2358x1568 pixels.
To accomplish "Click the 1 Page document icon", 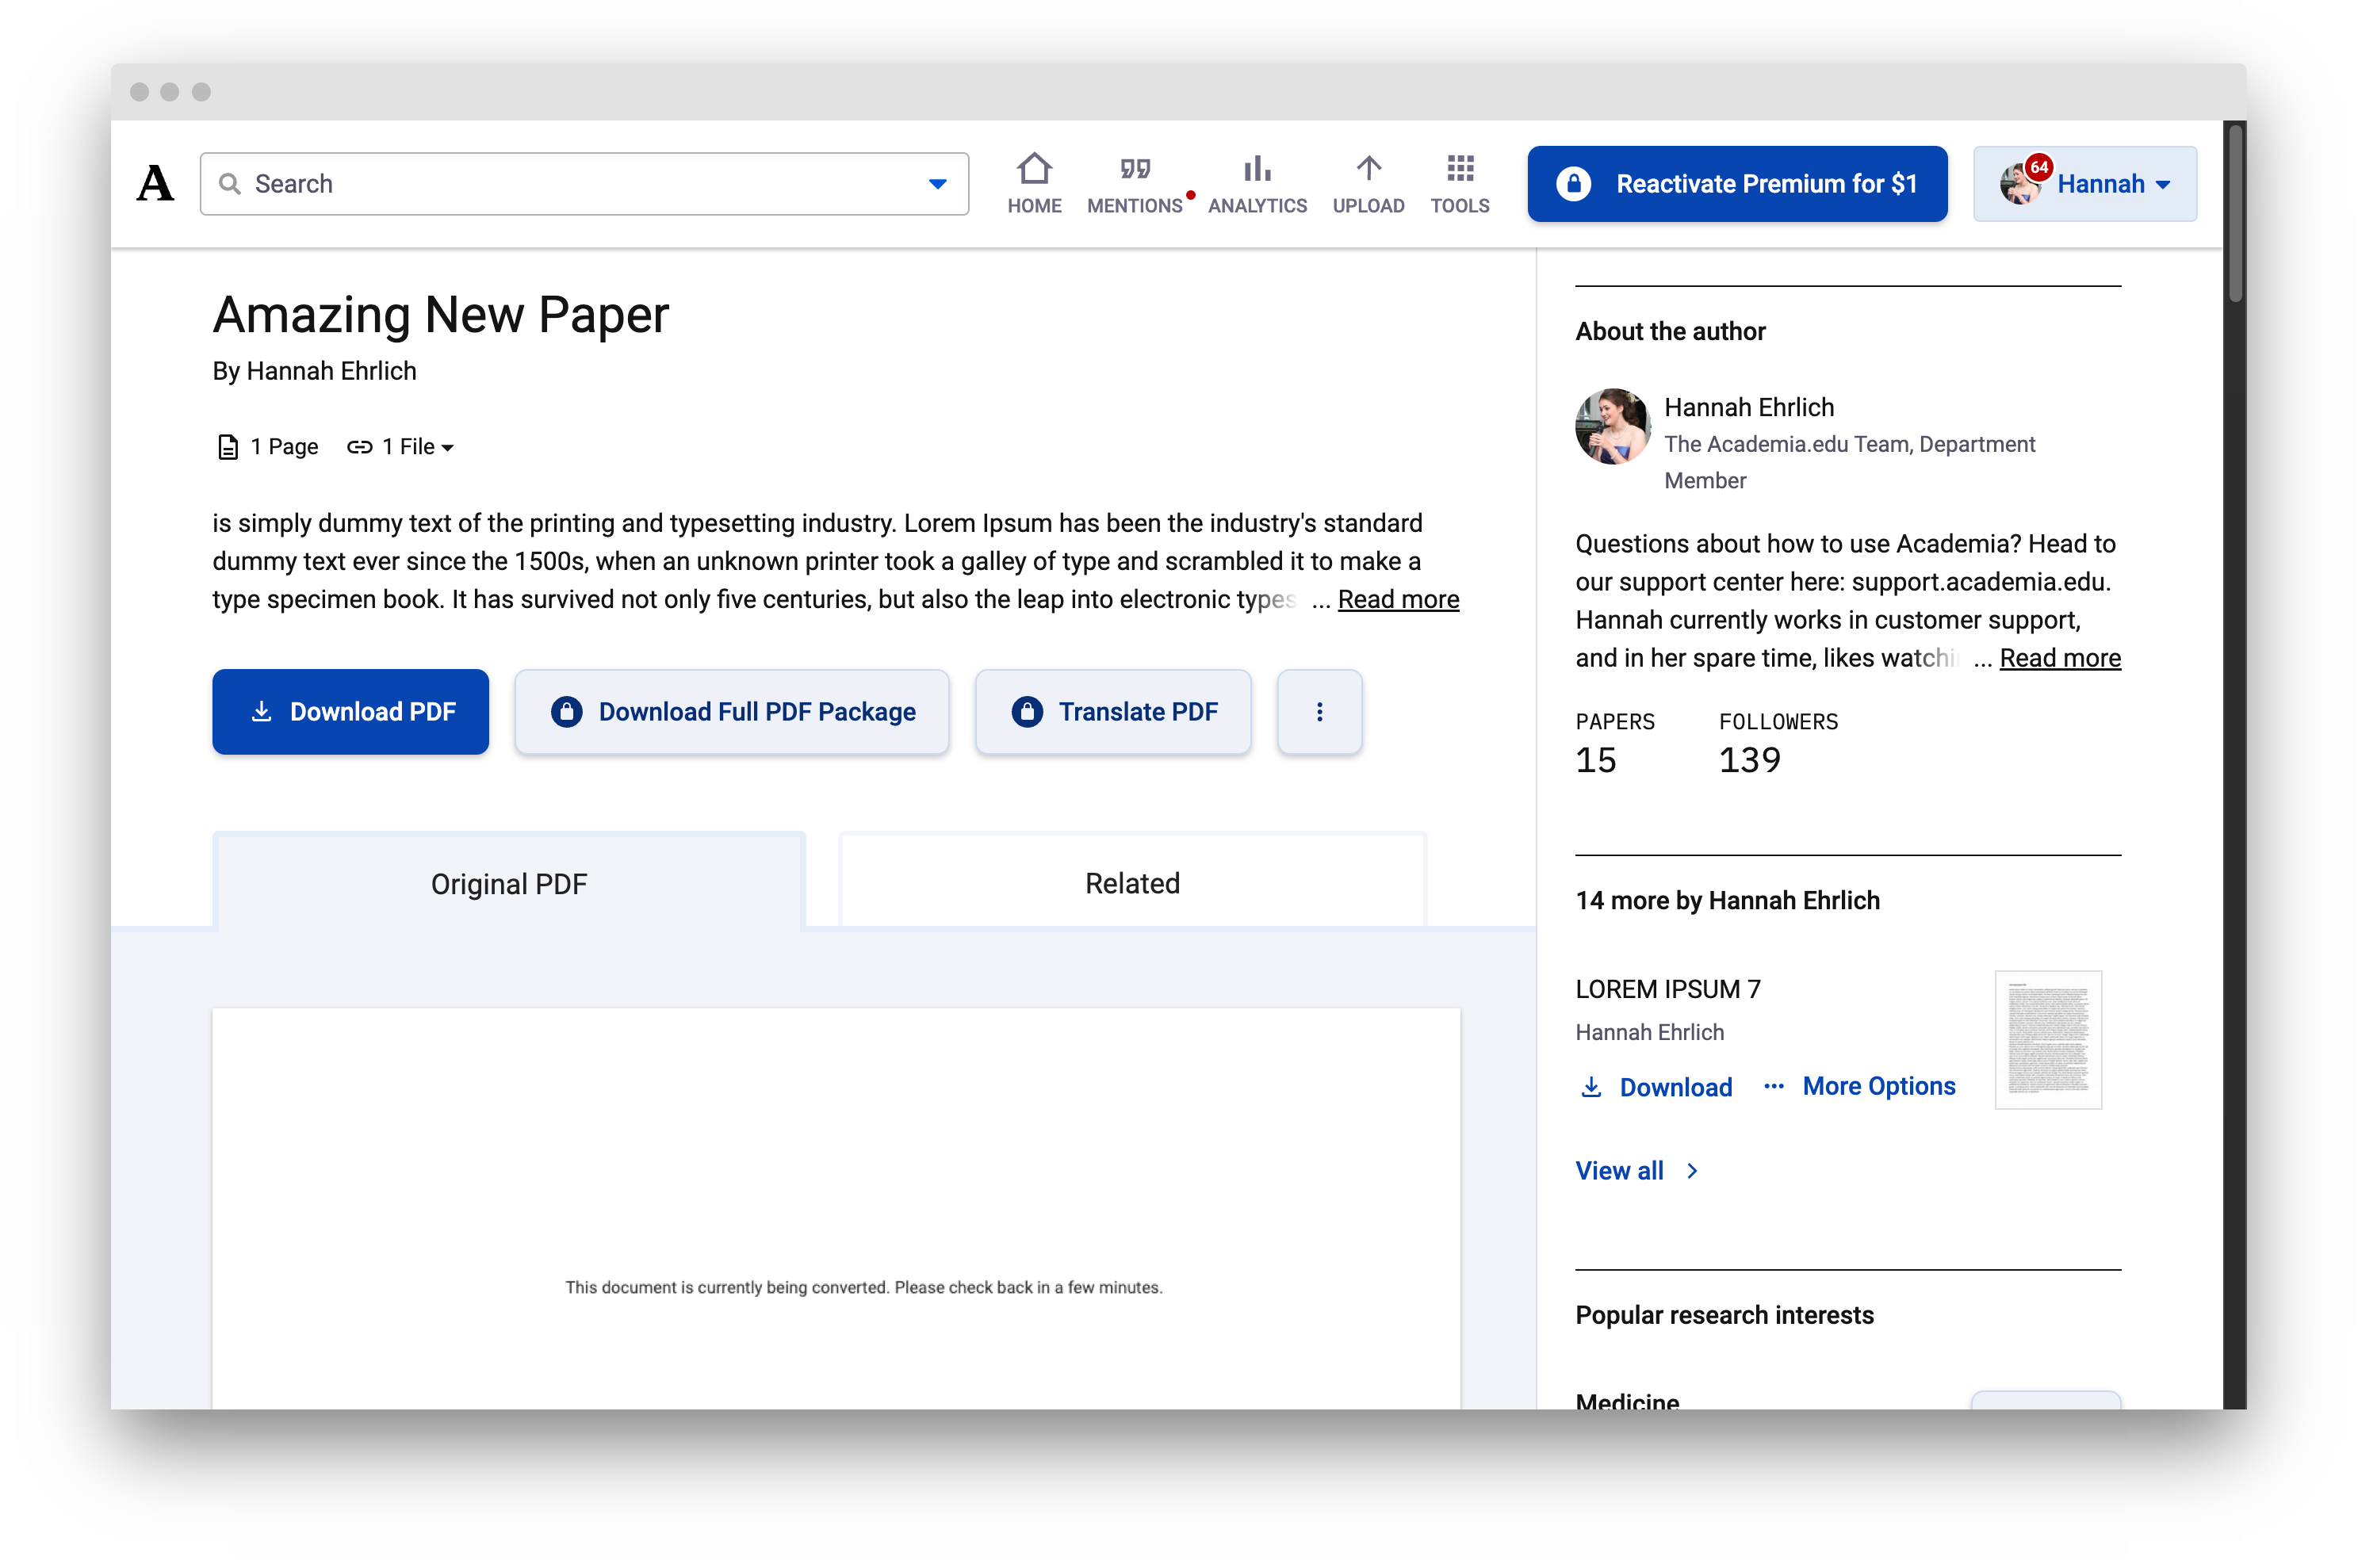I will (x=228, y=447).
